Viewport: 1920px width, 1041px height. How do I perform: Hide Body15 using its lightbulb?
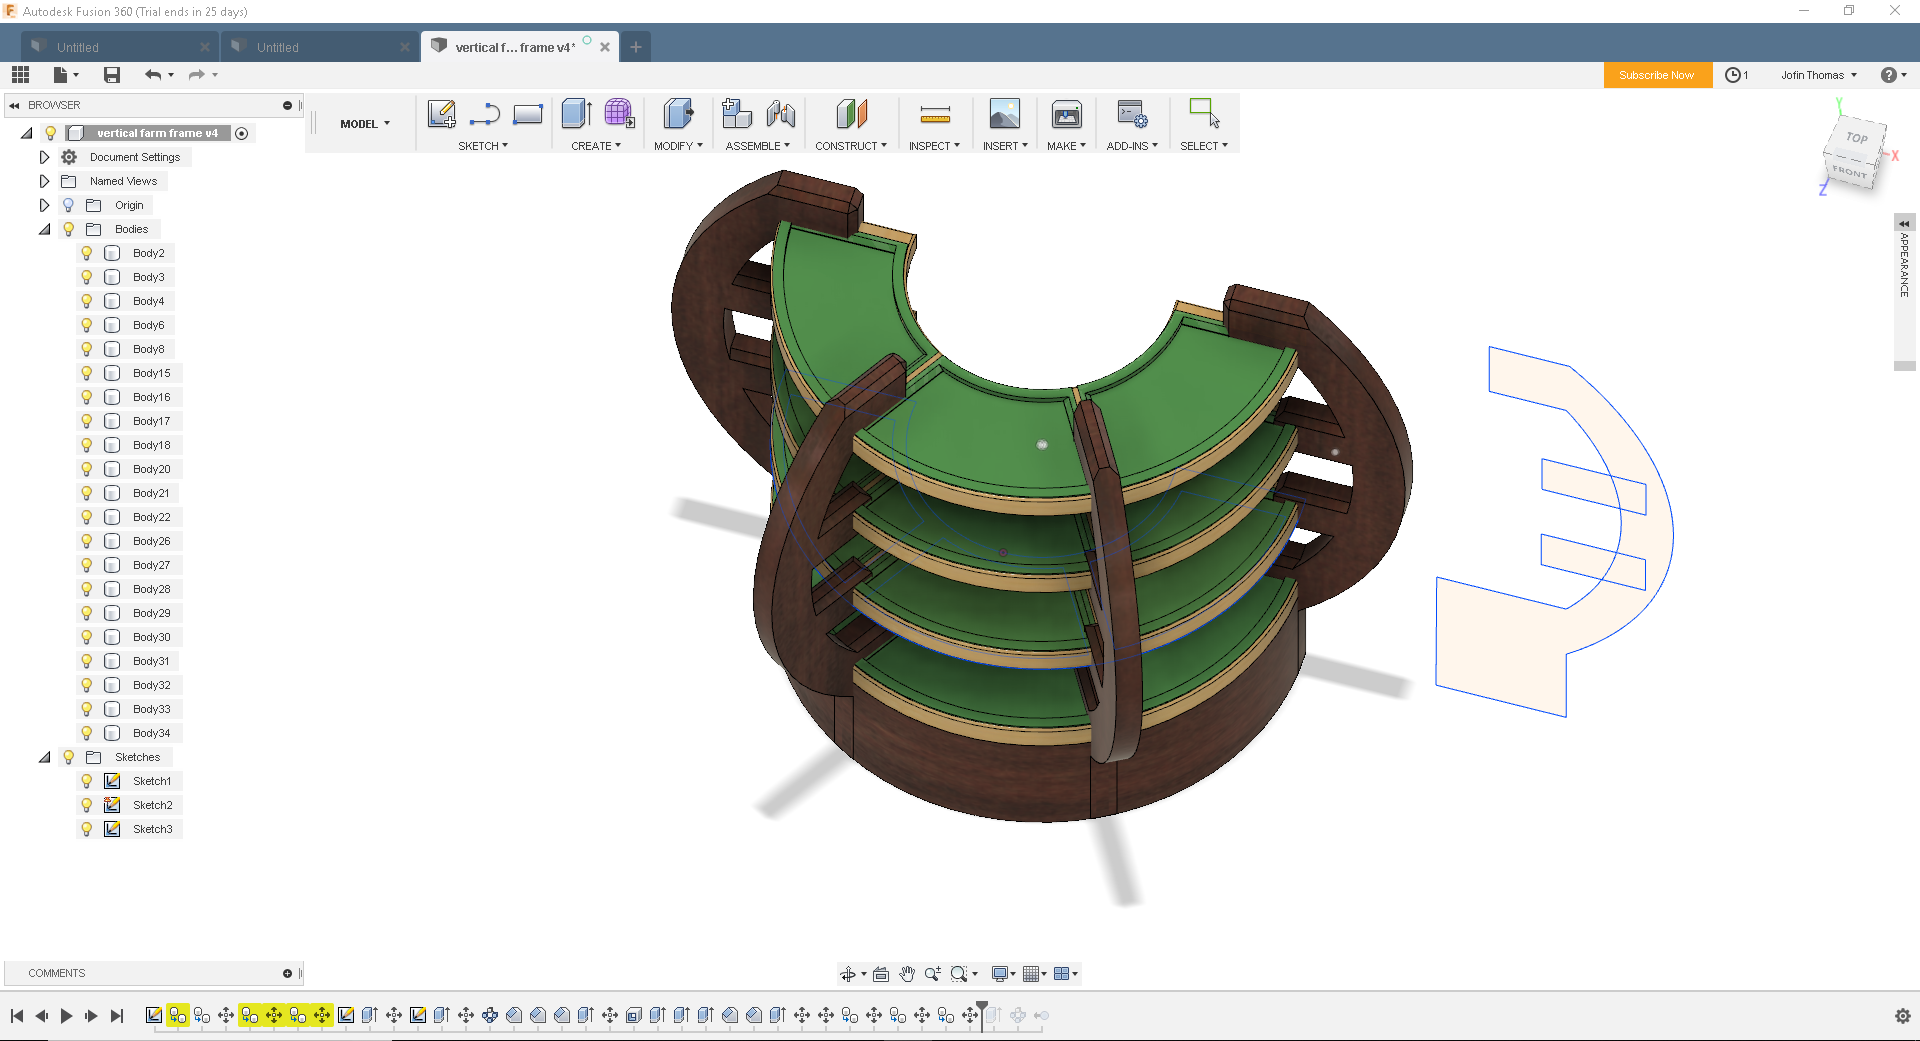coord(87,373)
